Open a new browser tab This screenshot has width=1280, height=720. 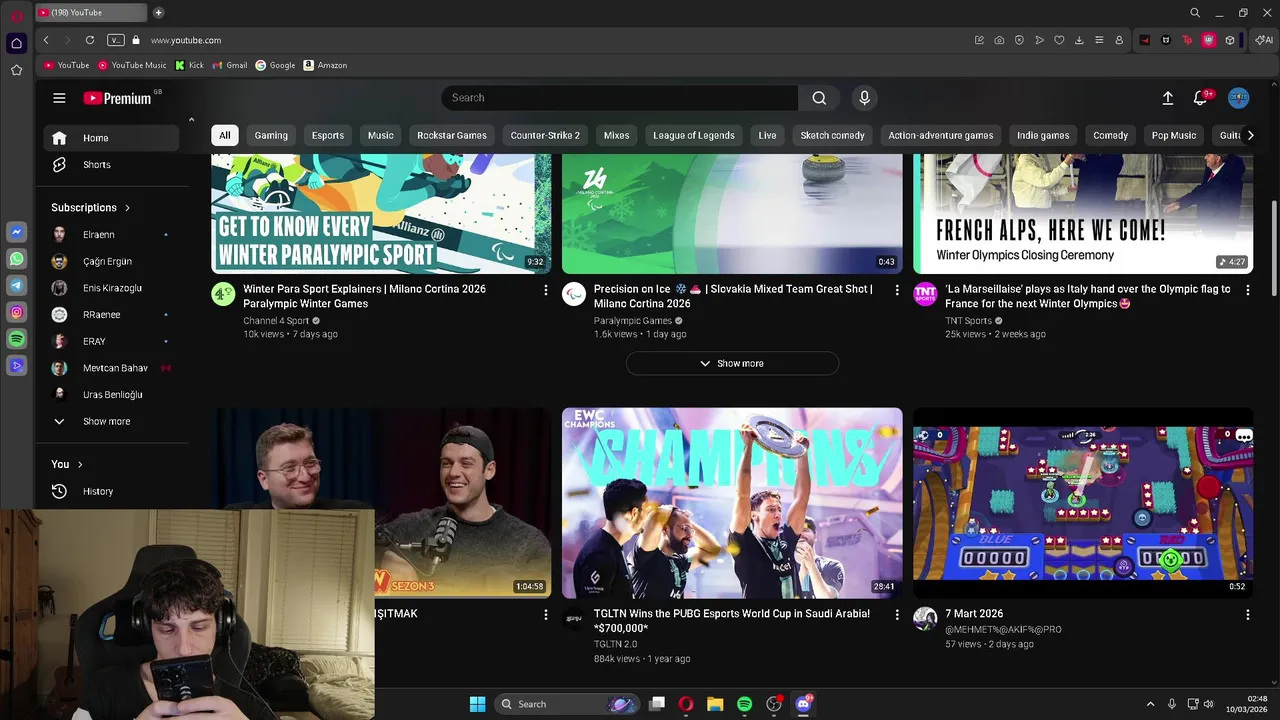click(158, 13)
